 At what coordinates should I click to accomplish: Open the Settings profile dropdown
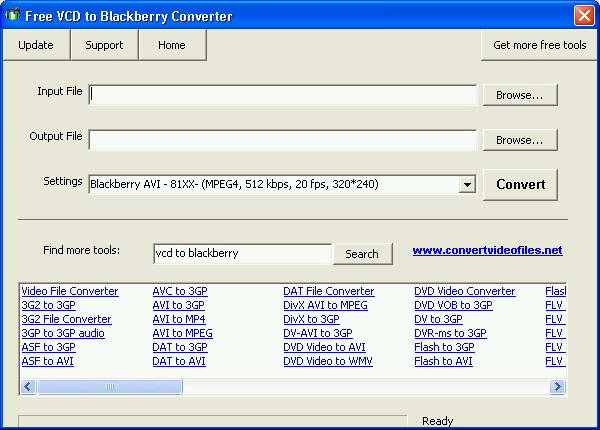282,184
